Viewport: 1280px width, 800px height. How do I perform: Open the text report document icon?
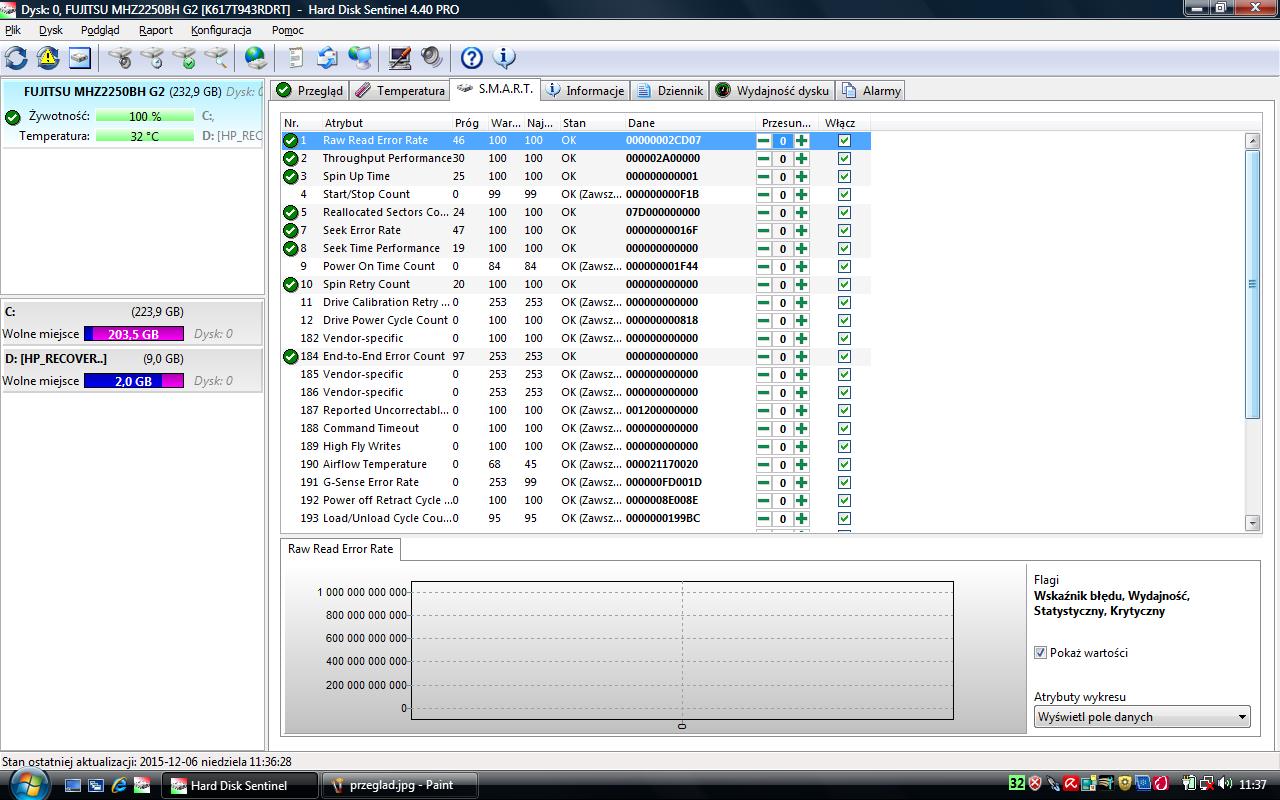pyautogui.click(x=295, y=58)
